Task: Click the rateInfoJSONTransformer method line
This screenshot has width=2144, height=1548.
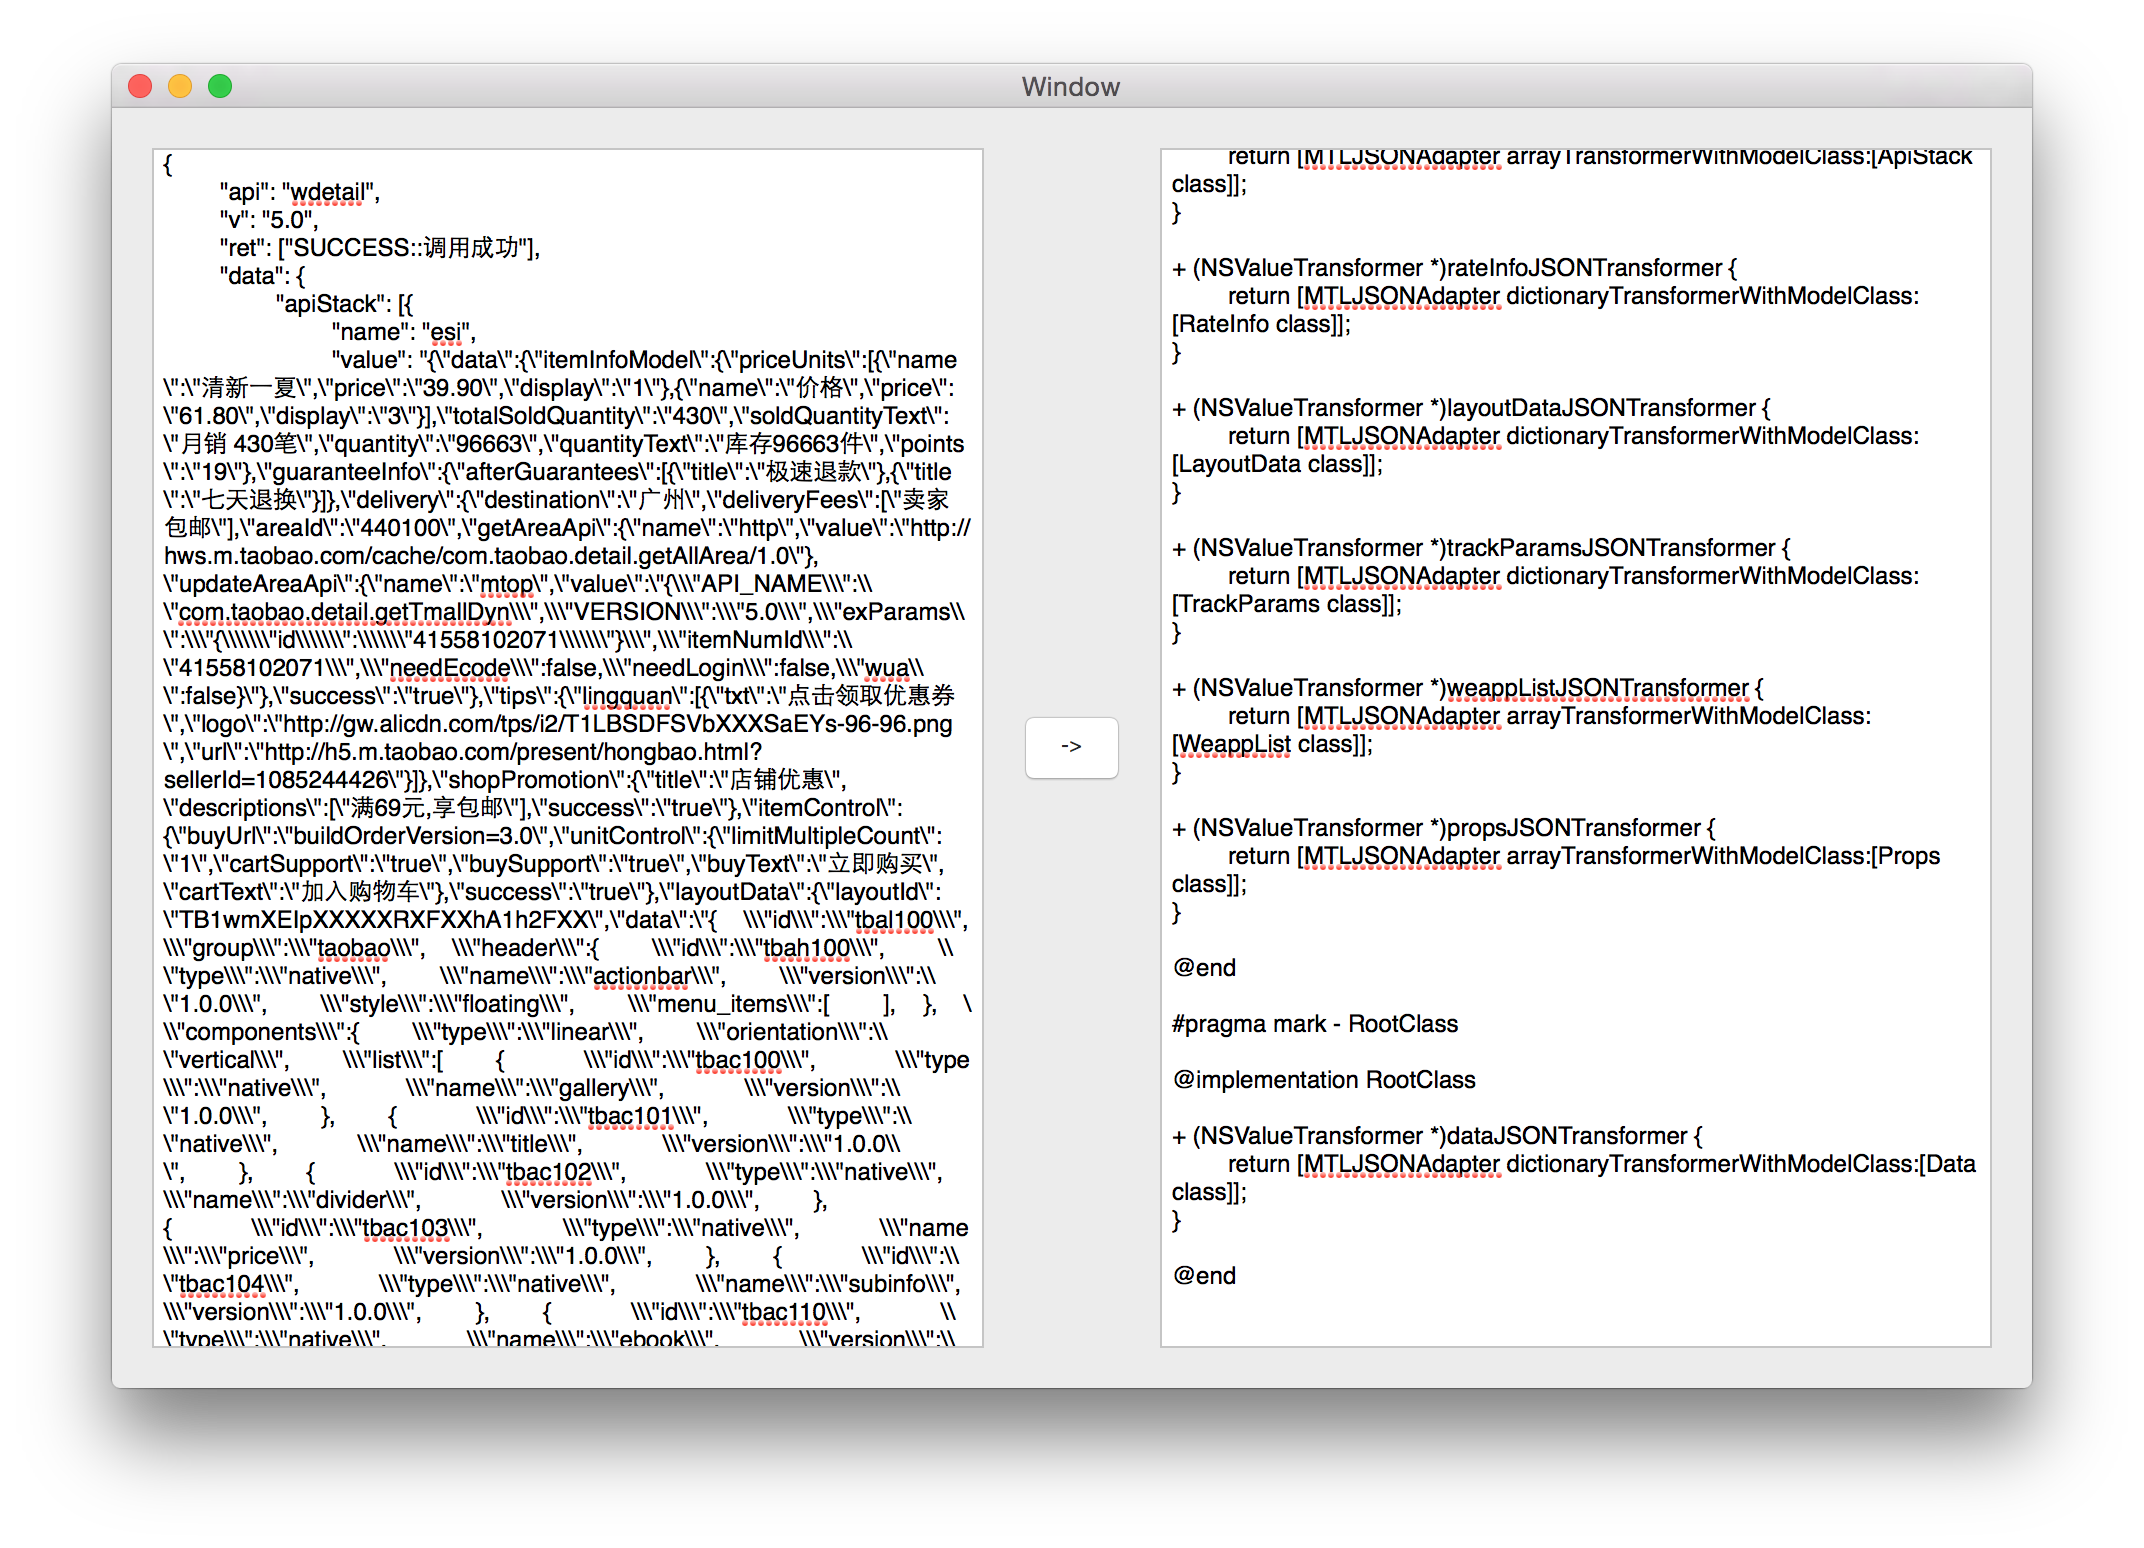Action: click(1454, 268)
